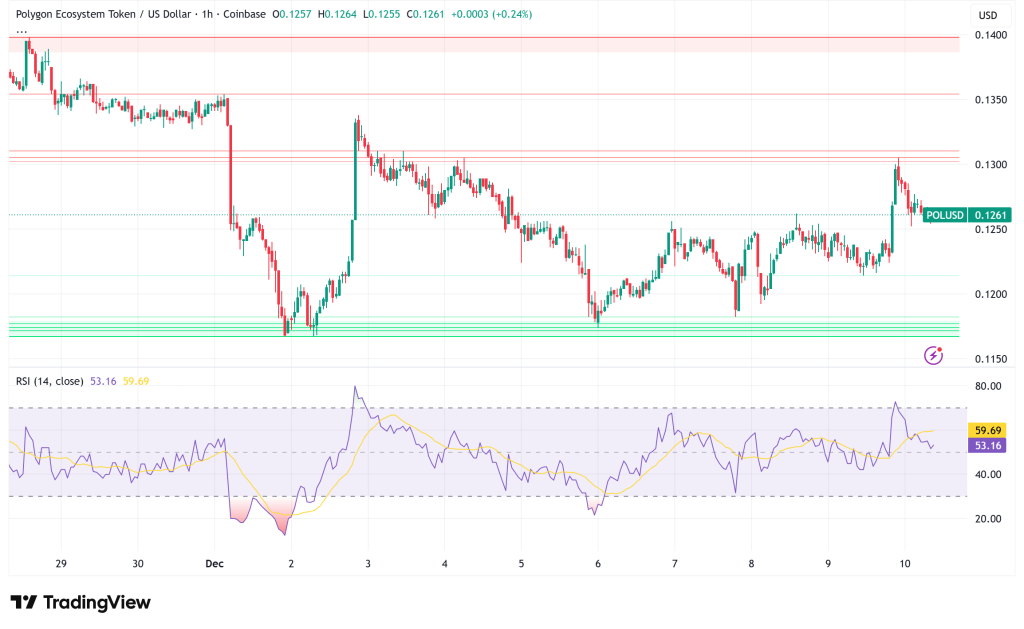
Task: Open the USD currency selector
Action: click(x=987, y=15)
